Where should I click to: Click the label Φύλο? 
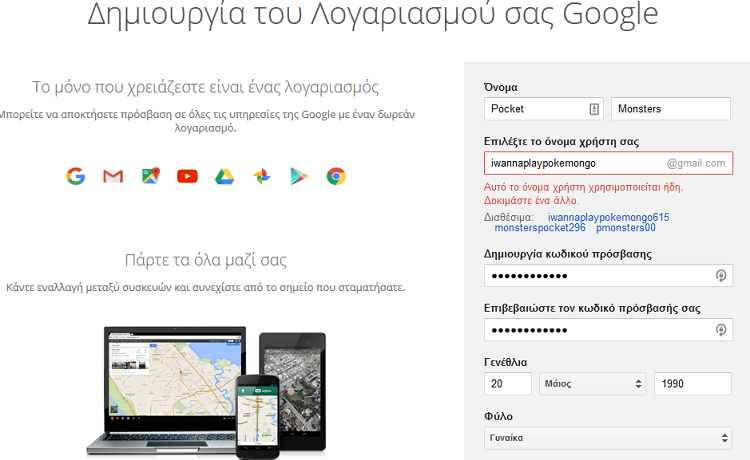(x=498, y=416)
